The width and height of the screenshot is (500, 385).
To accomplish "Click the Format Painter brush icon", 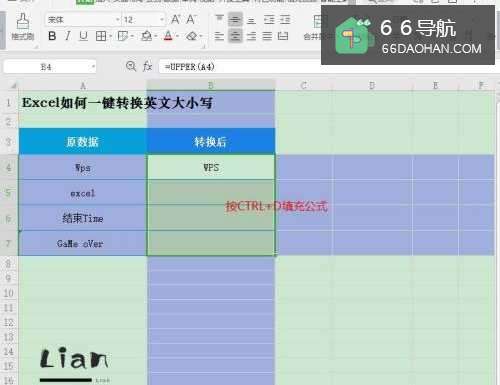I will click(23, 22).
